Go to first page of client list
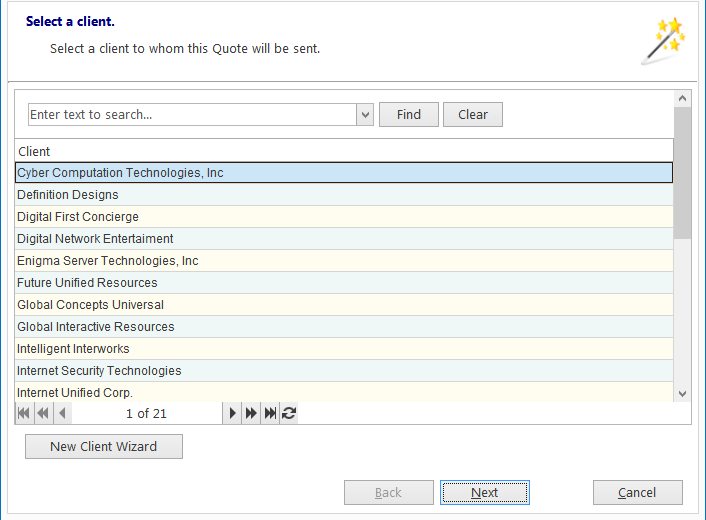 [x=24, y=413]
